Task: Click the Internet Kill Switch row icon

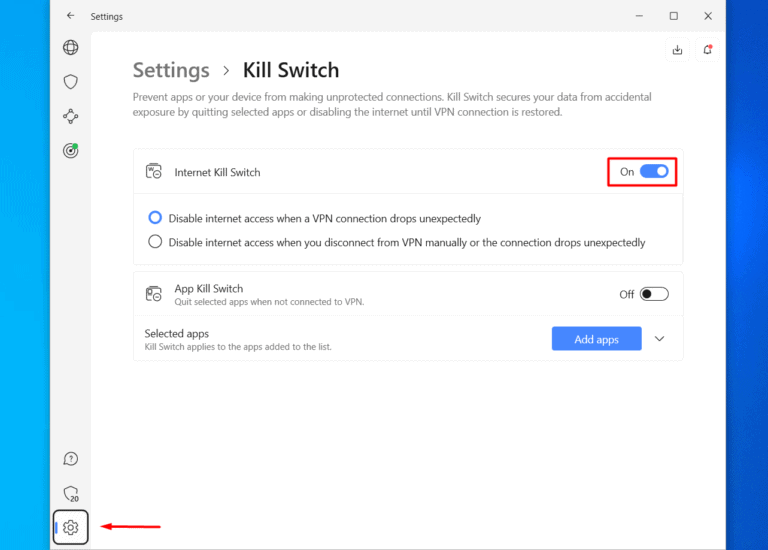Action: pyautogui.click(x=154, y=172)
